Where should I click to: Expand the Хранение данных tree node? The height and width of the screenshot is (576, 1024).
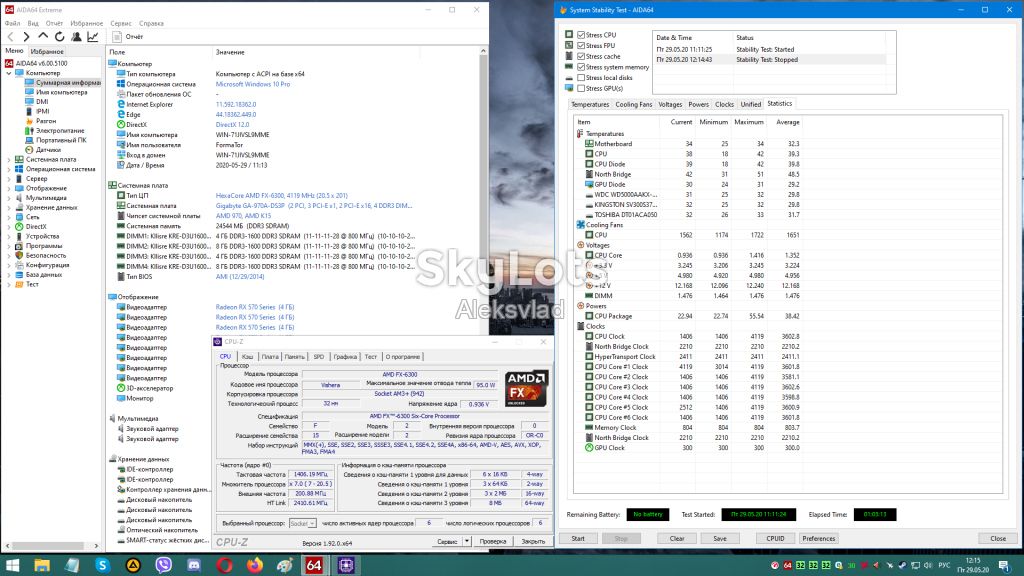(x=9, y=208)
